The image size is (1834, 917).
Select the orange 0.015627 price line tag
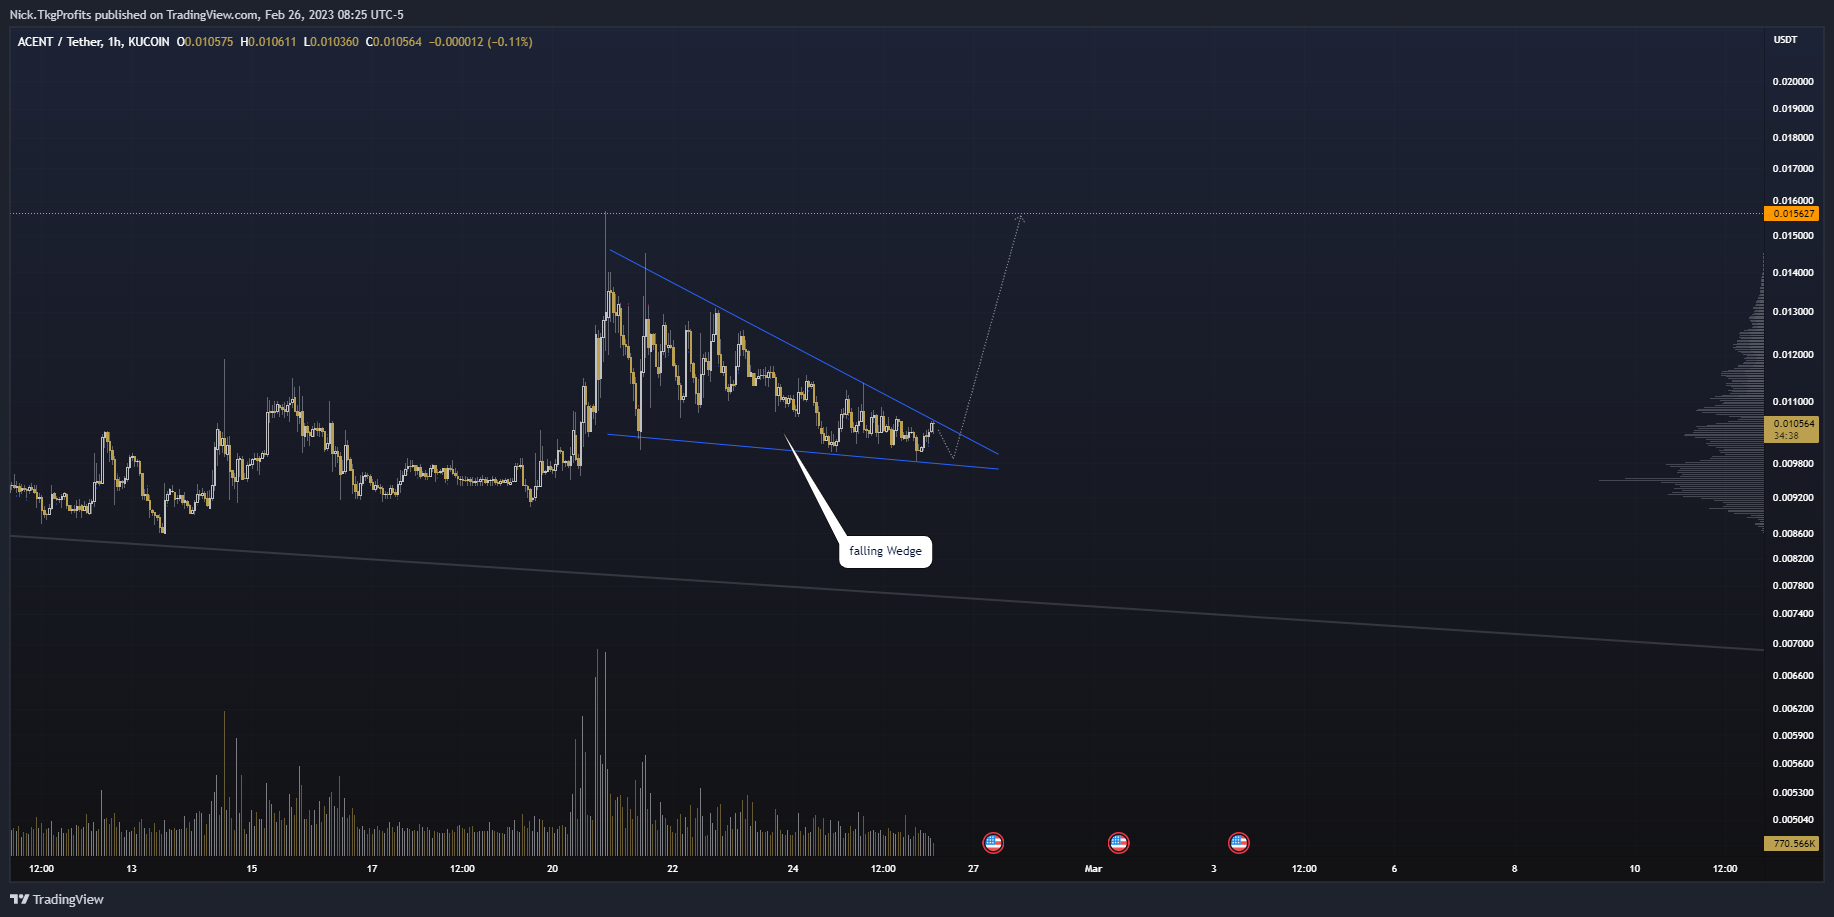pos(1791,213)
